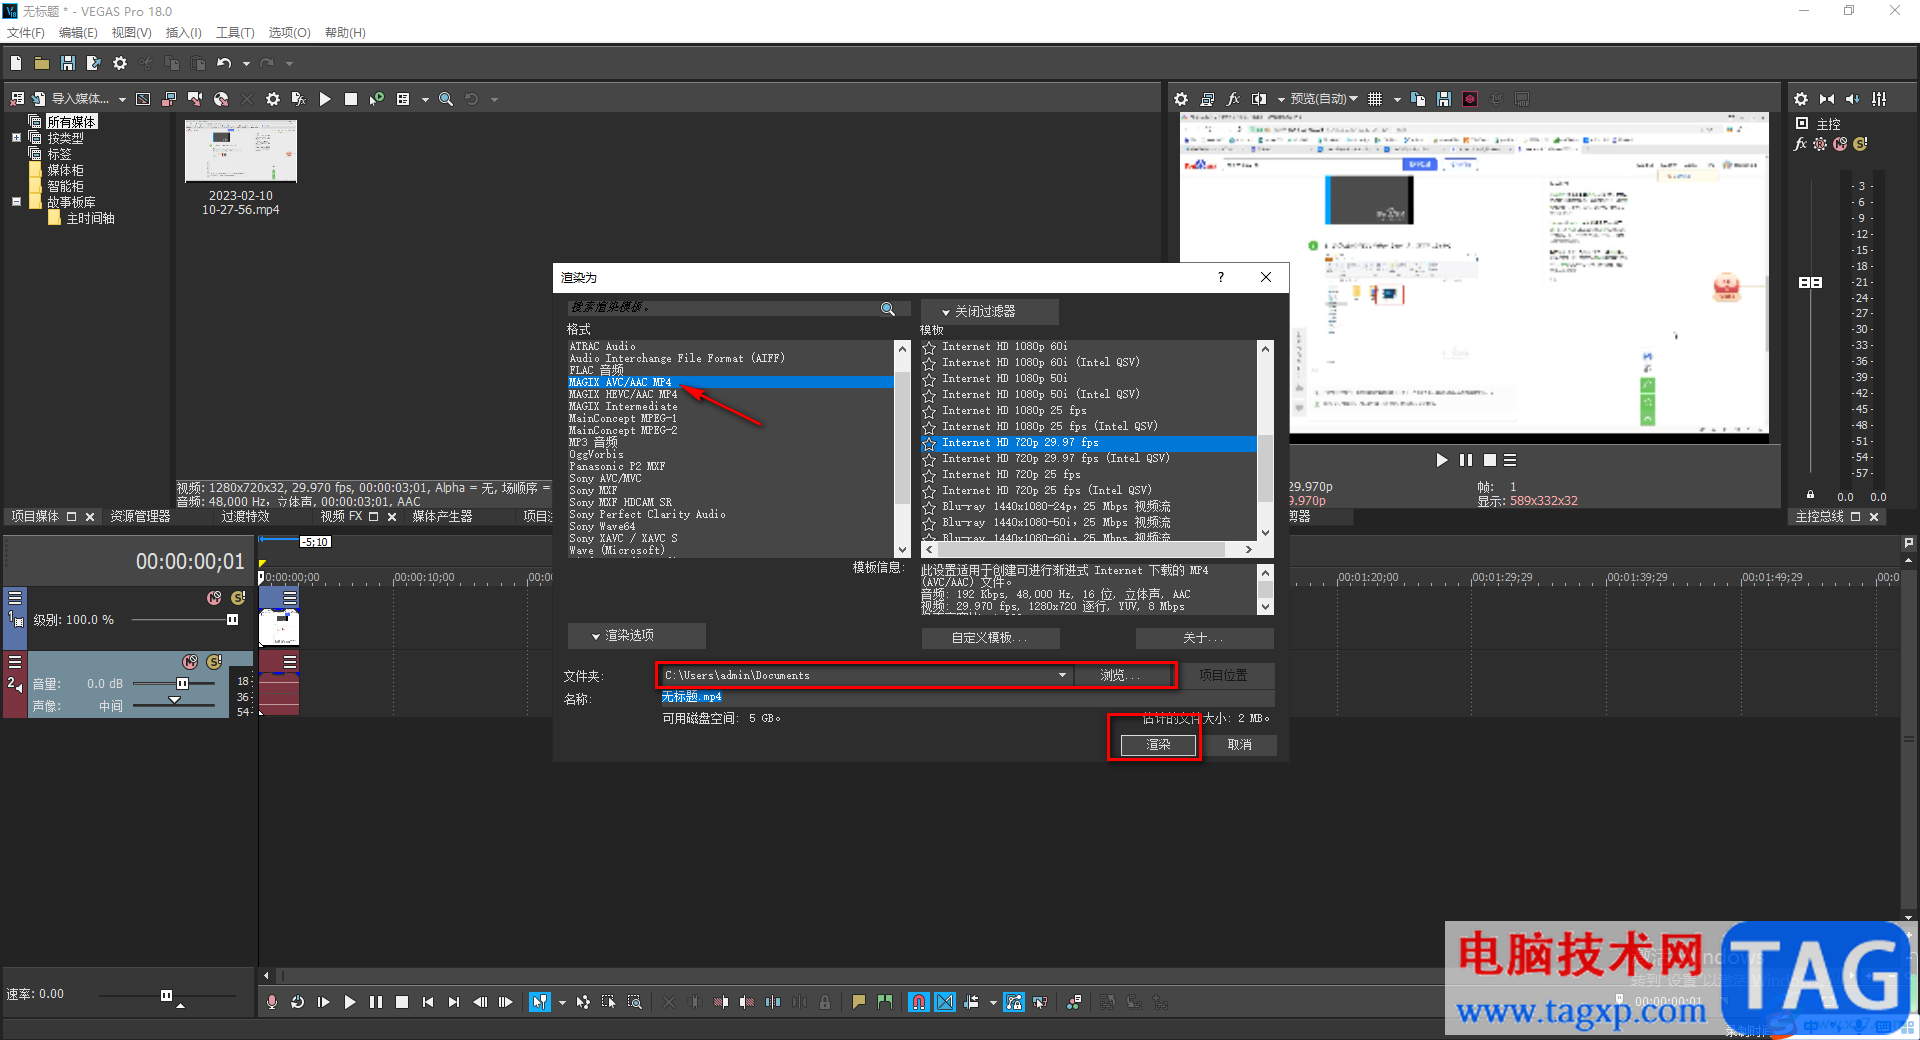Open 自定义模板... customize template button
This screenshot has width=1920, height=1040.
click(x=990, y=638)
